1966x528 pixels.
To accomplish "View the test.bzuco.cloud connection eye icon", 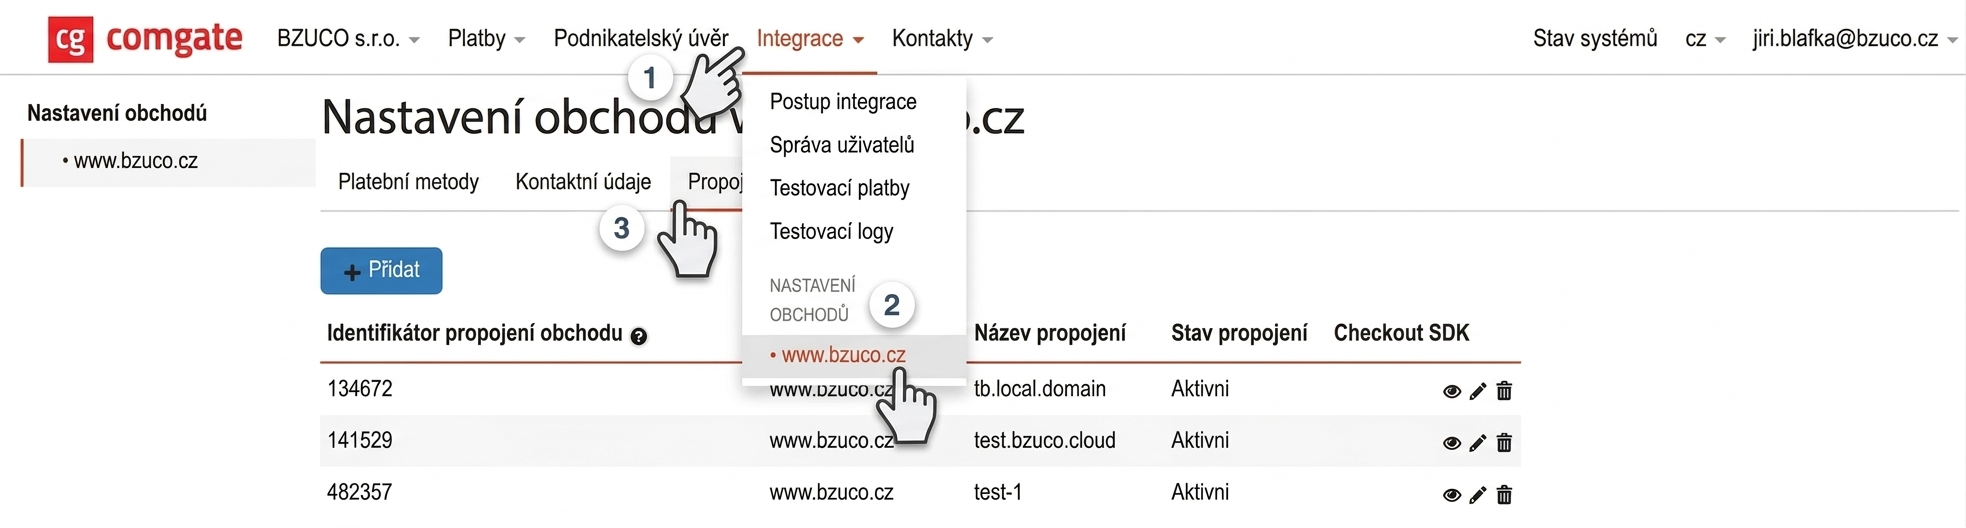I will [1452, 443].
